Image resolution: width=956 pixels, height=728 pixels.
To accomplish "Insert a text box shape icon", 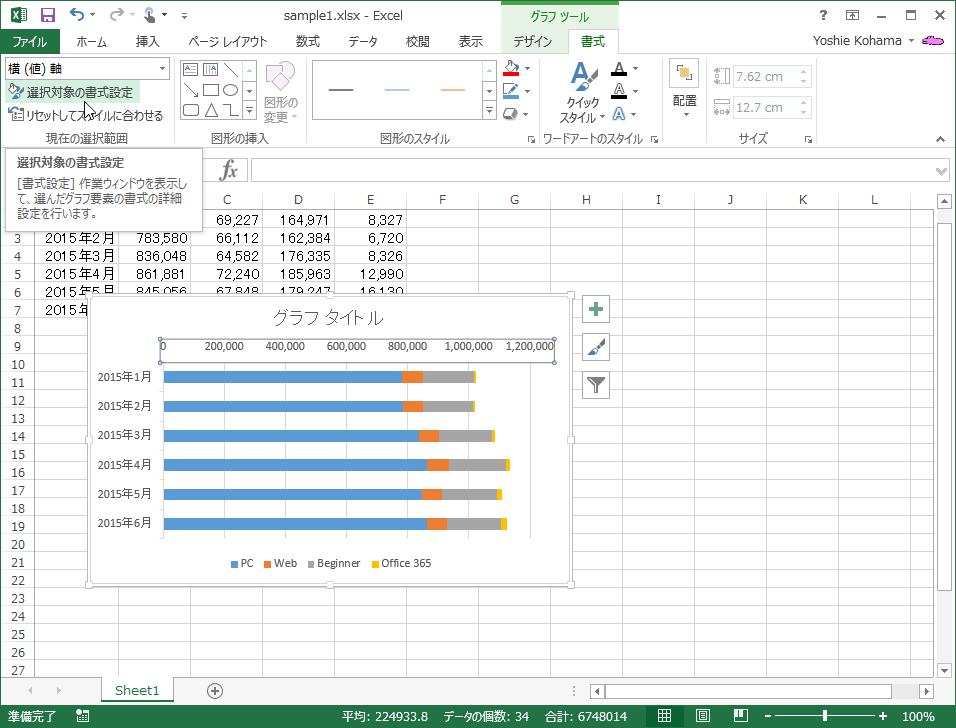I will pyautogui.click(x=191, y=70).
